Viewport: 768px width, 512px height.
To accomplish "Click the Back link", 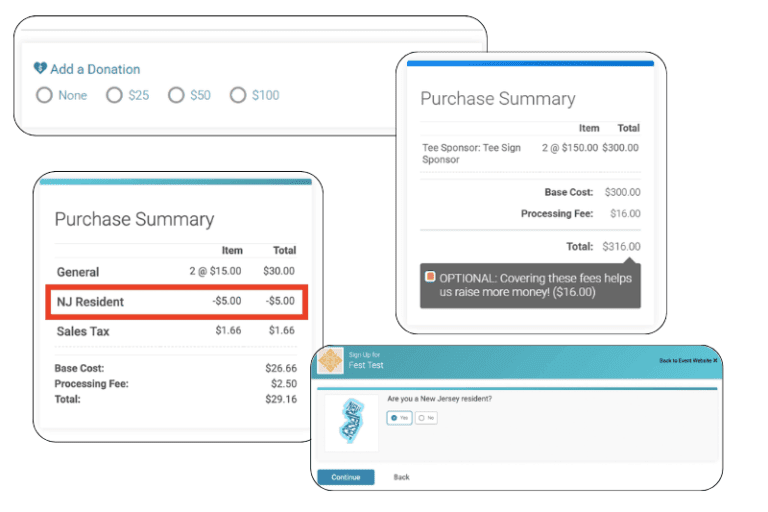I will coord(401,477).
